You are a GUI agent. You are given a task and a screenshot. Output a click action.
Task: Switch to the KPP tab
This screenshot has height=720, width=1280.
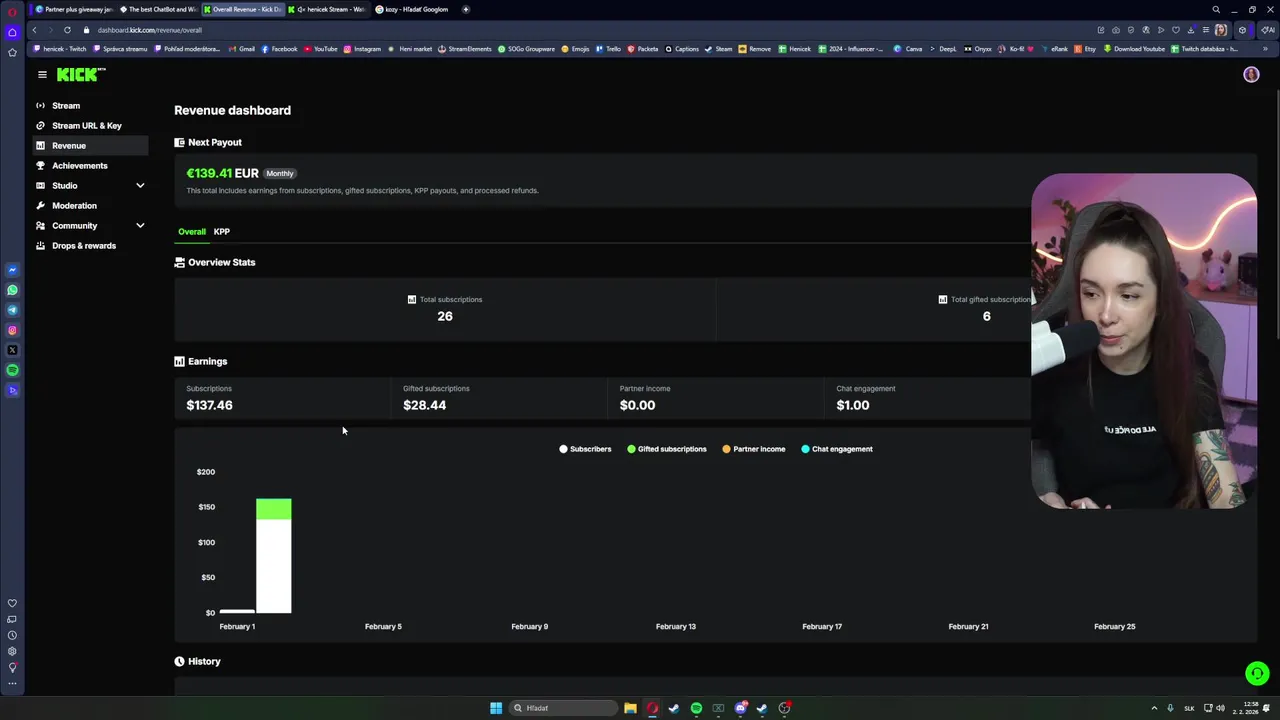coord(221,231)
